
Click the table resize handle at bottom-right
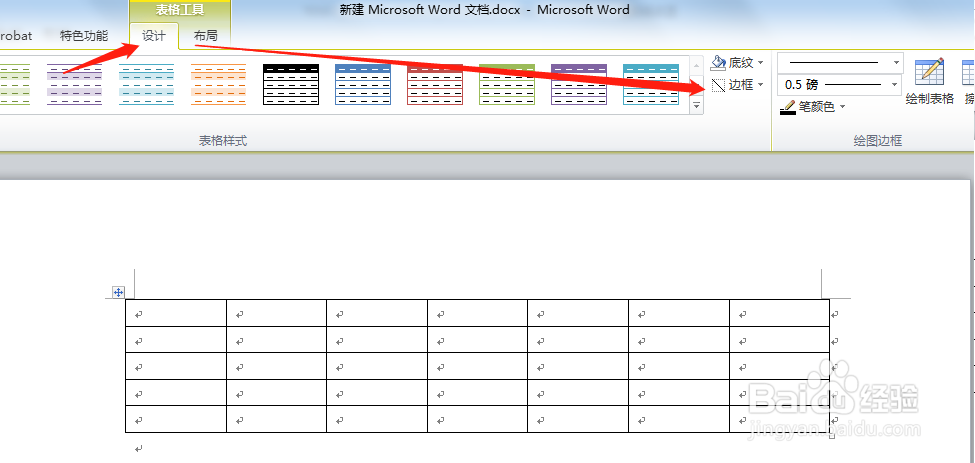coord(833,436)
